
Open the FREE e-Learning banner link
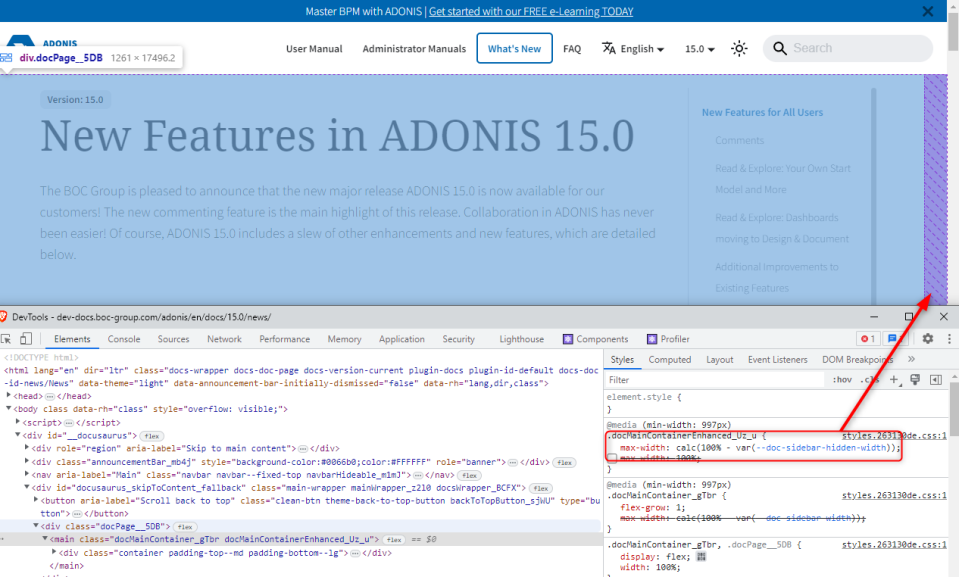click(530, 11)
